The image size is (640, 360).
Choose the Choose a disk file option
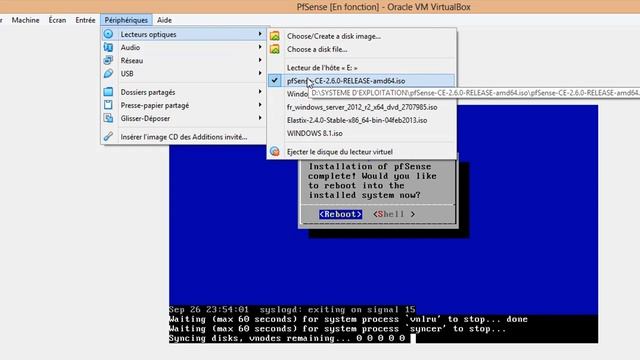pos(361,49)
